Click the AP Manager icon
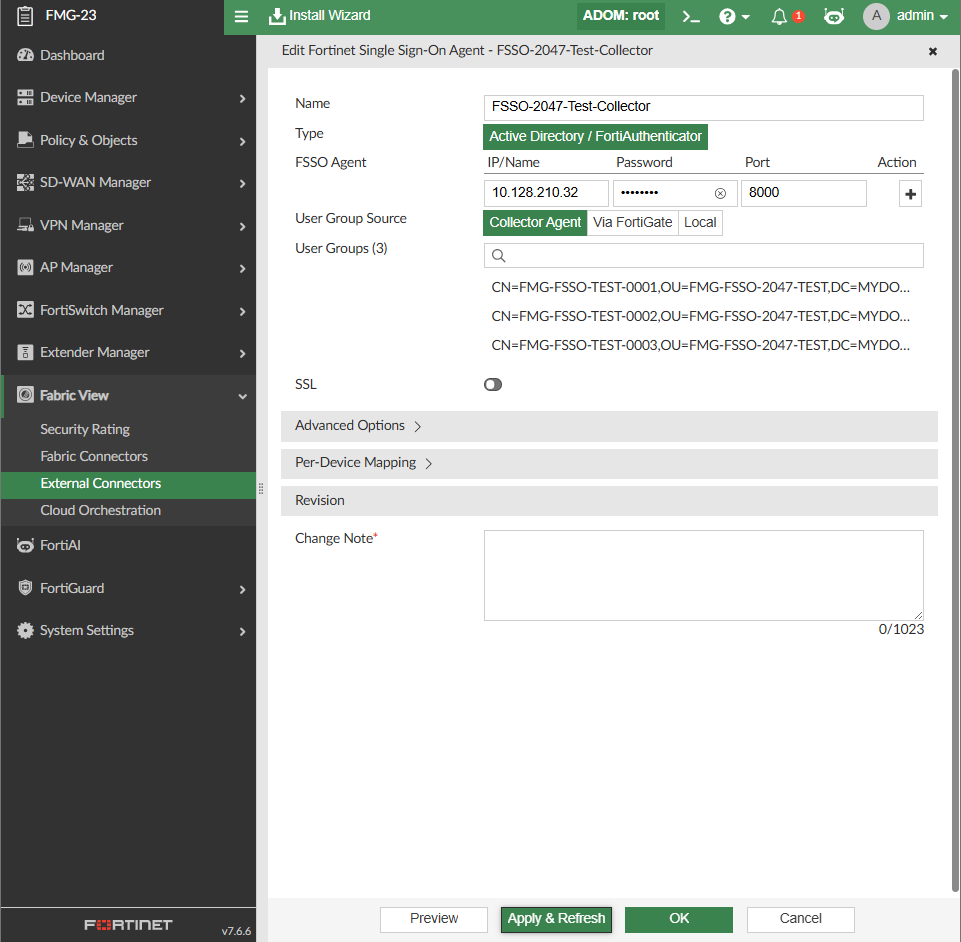The height and width of the screenshot is (942, 961). click(x=25, y=268)
